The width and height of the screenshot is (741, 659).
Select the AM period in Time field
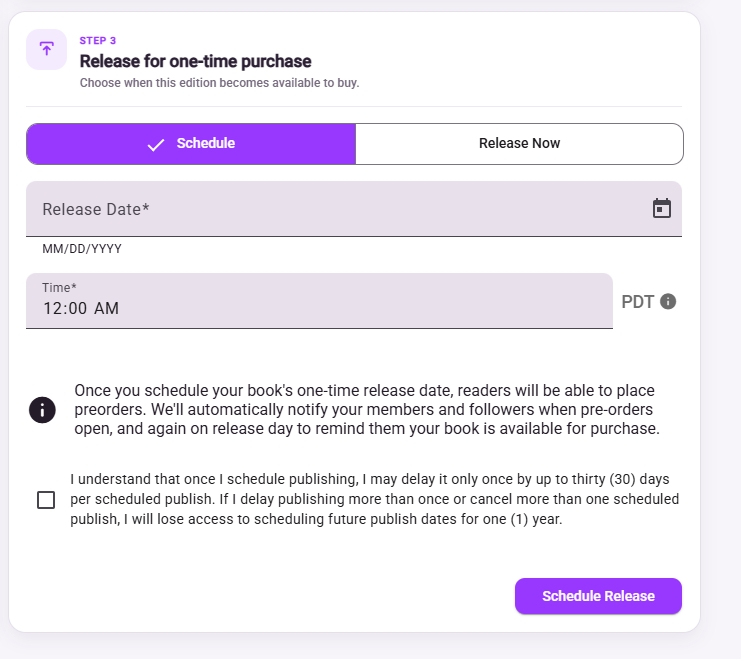(106, 308)
